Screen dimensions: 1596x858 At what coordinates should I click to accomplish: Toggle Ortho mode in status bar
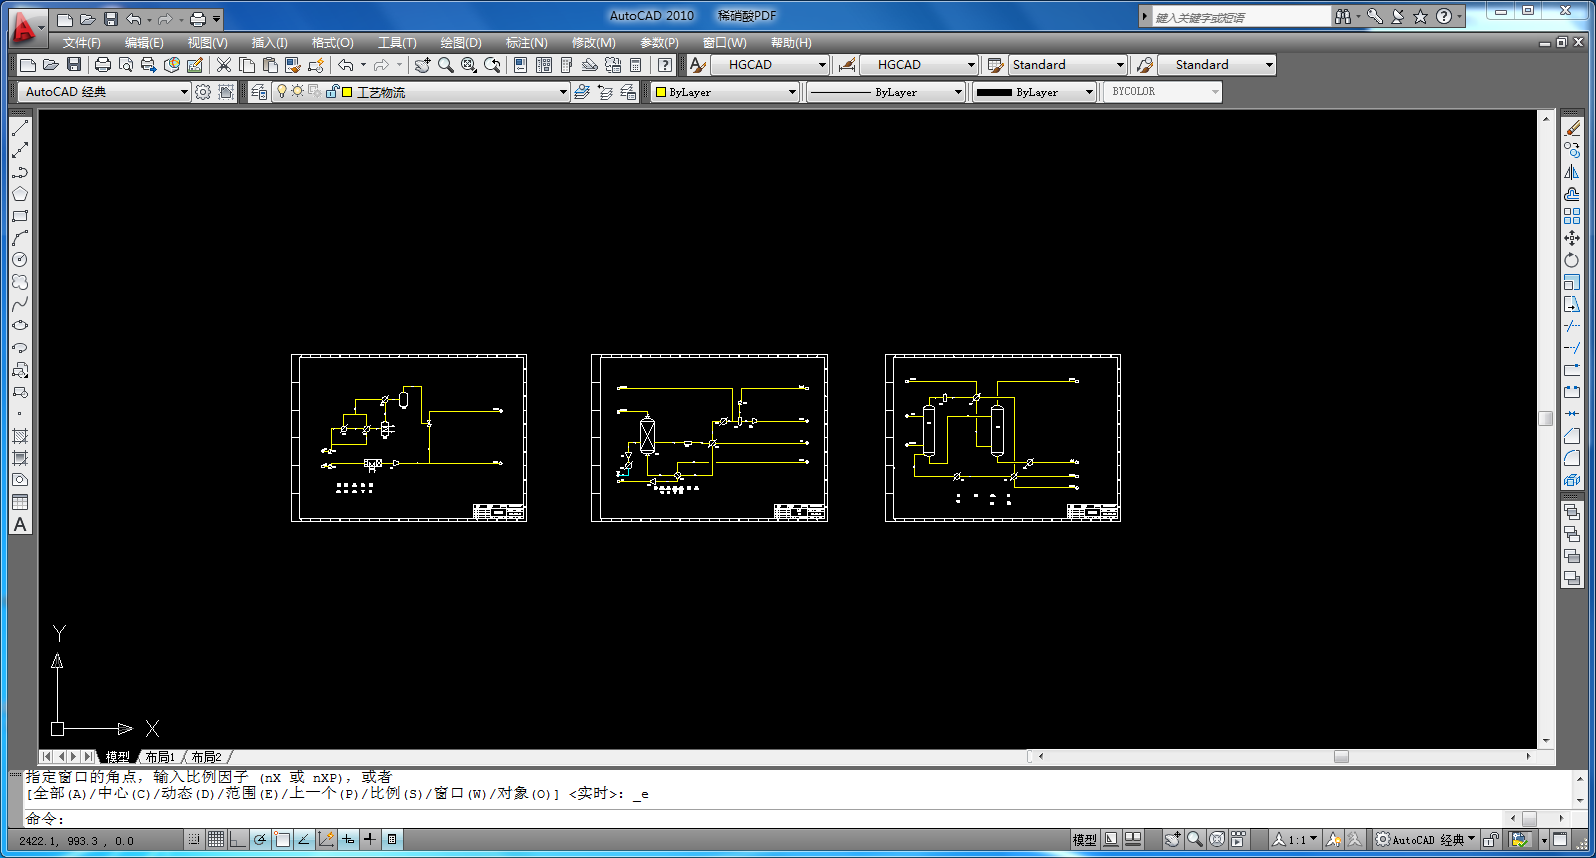pyautogui.click(x=238, y=840)
